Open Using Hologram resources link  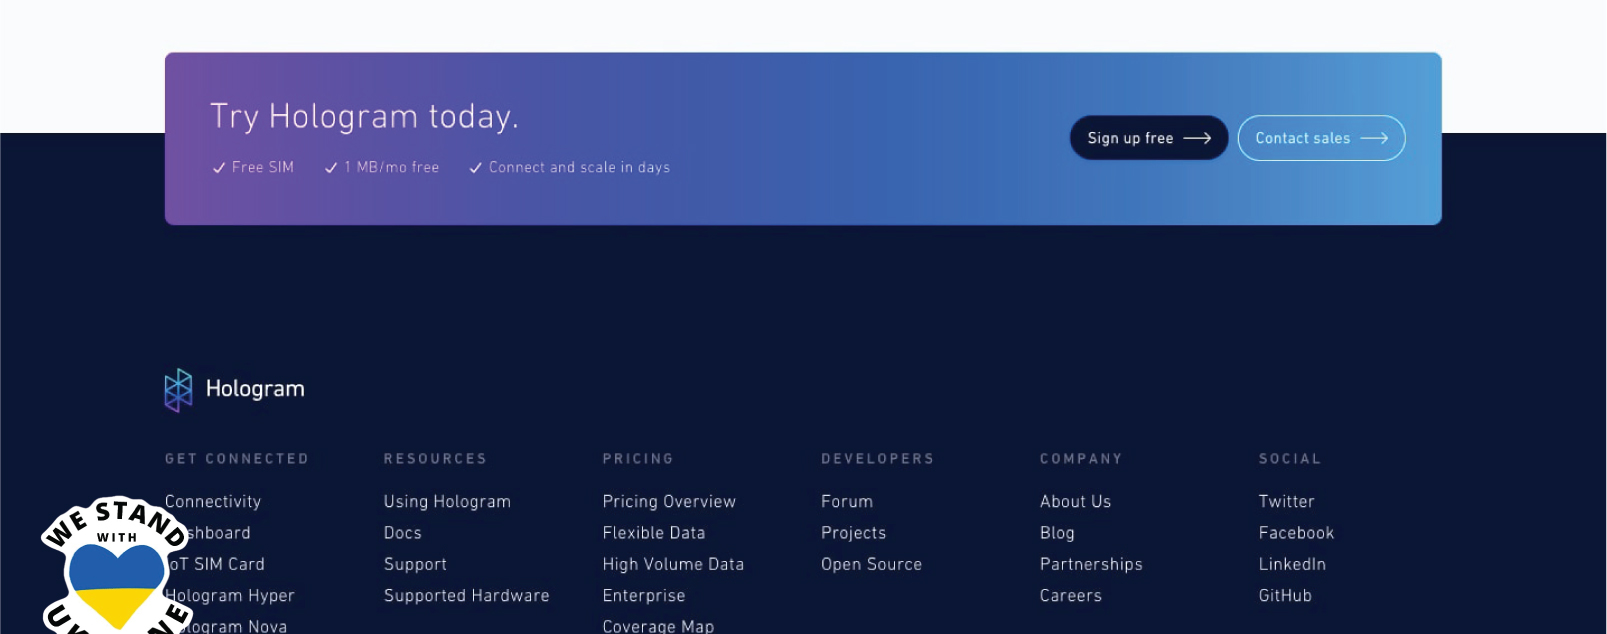(447, 502)
